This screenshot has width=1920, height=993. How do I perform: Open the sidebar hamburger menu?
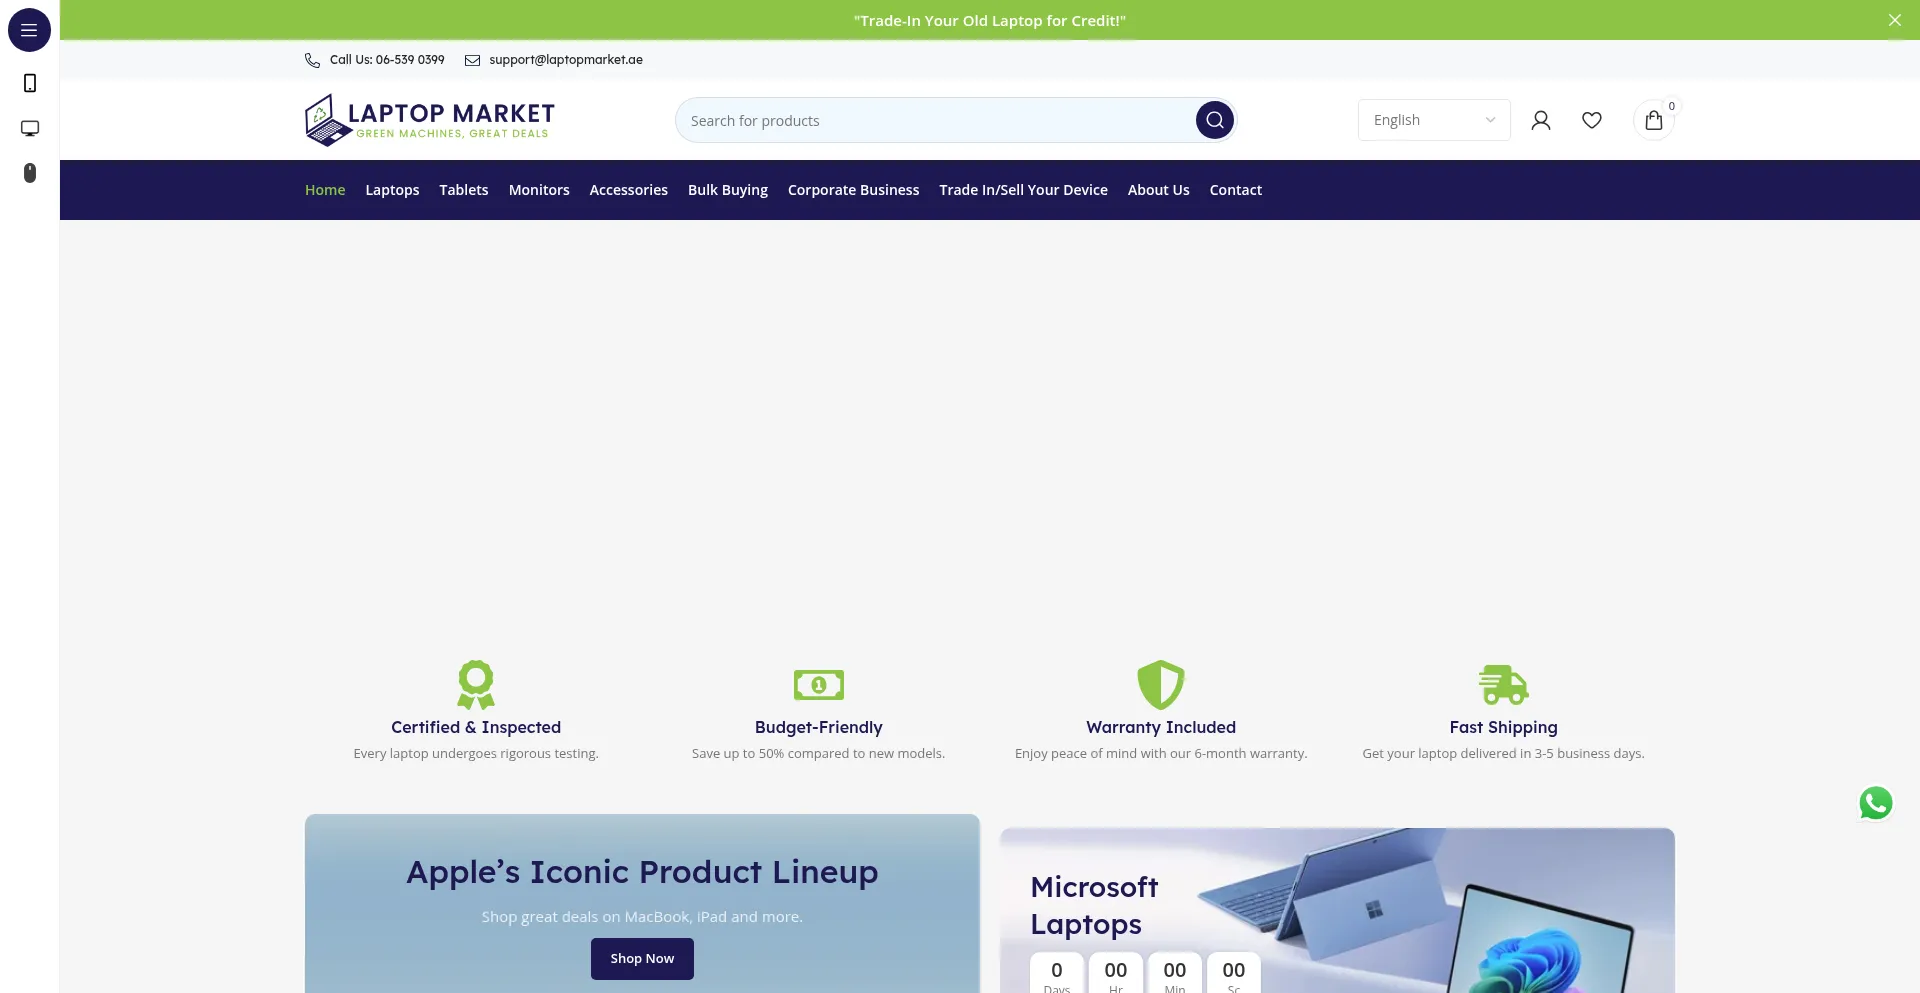click(29, 30)
